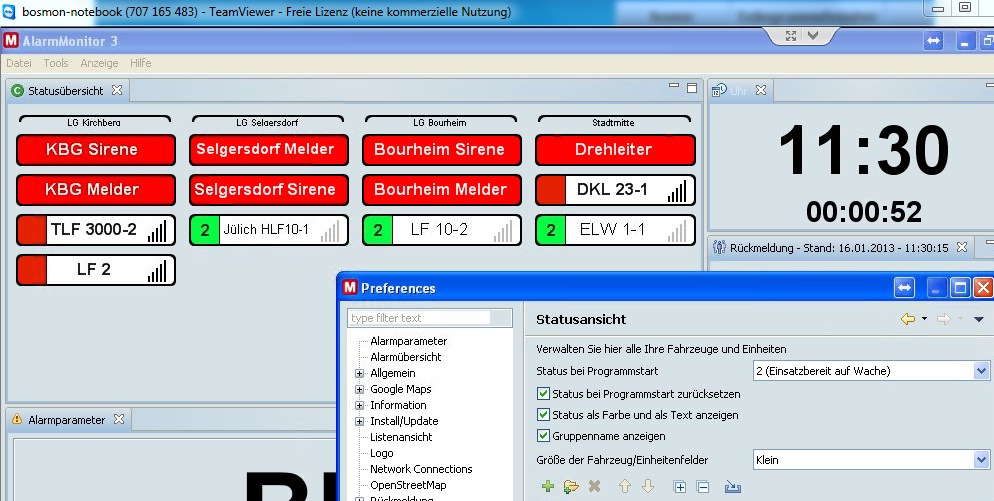994x501 pixels.
Task: Click the move-down arrow icon
Action: (647, 487)
